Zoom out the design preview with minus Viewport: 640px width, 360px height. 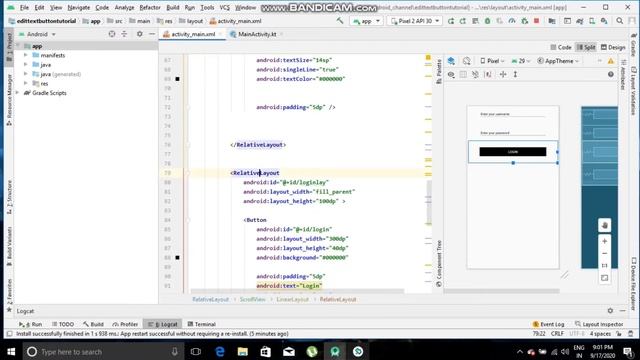point(604,253)
